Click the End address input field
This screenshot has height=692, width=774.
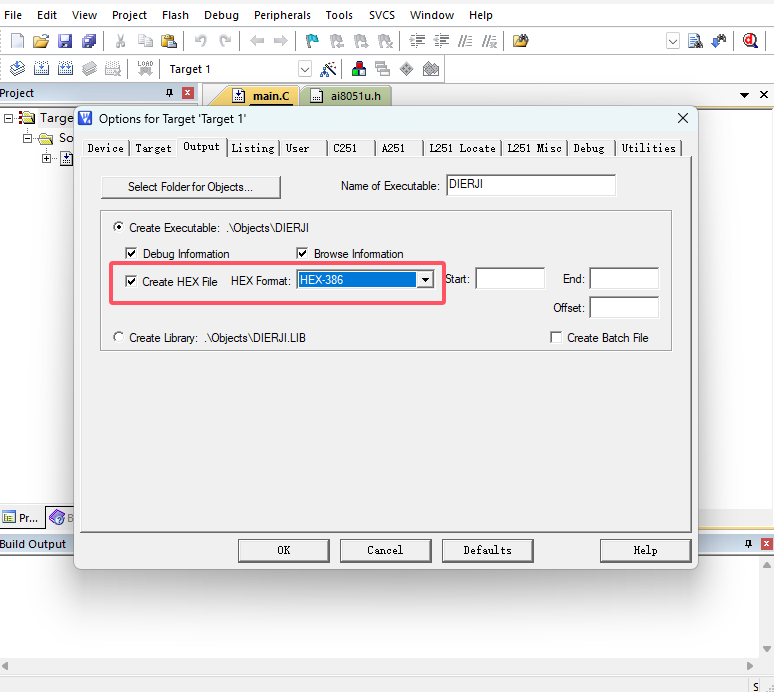[x=624, y=279]
